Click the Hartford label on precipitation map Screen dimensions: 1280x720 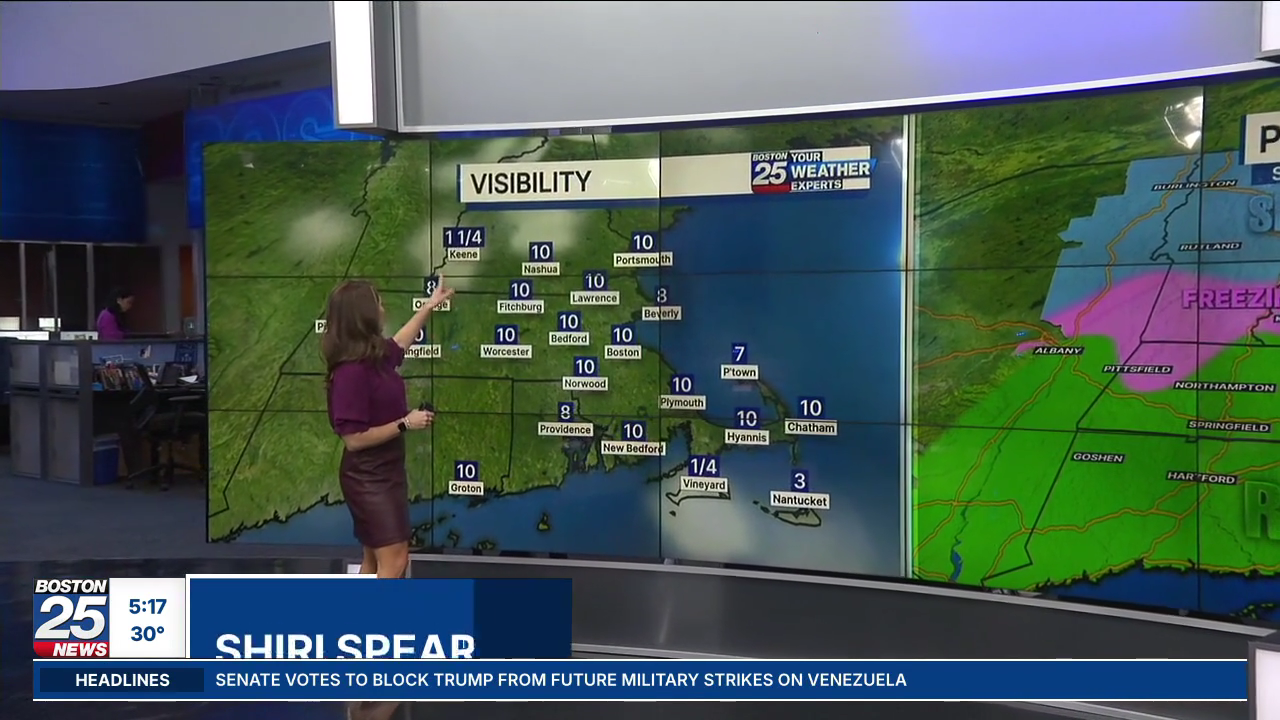pos(1201,478)
